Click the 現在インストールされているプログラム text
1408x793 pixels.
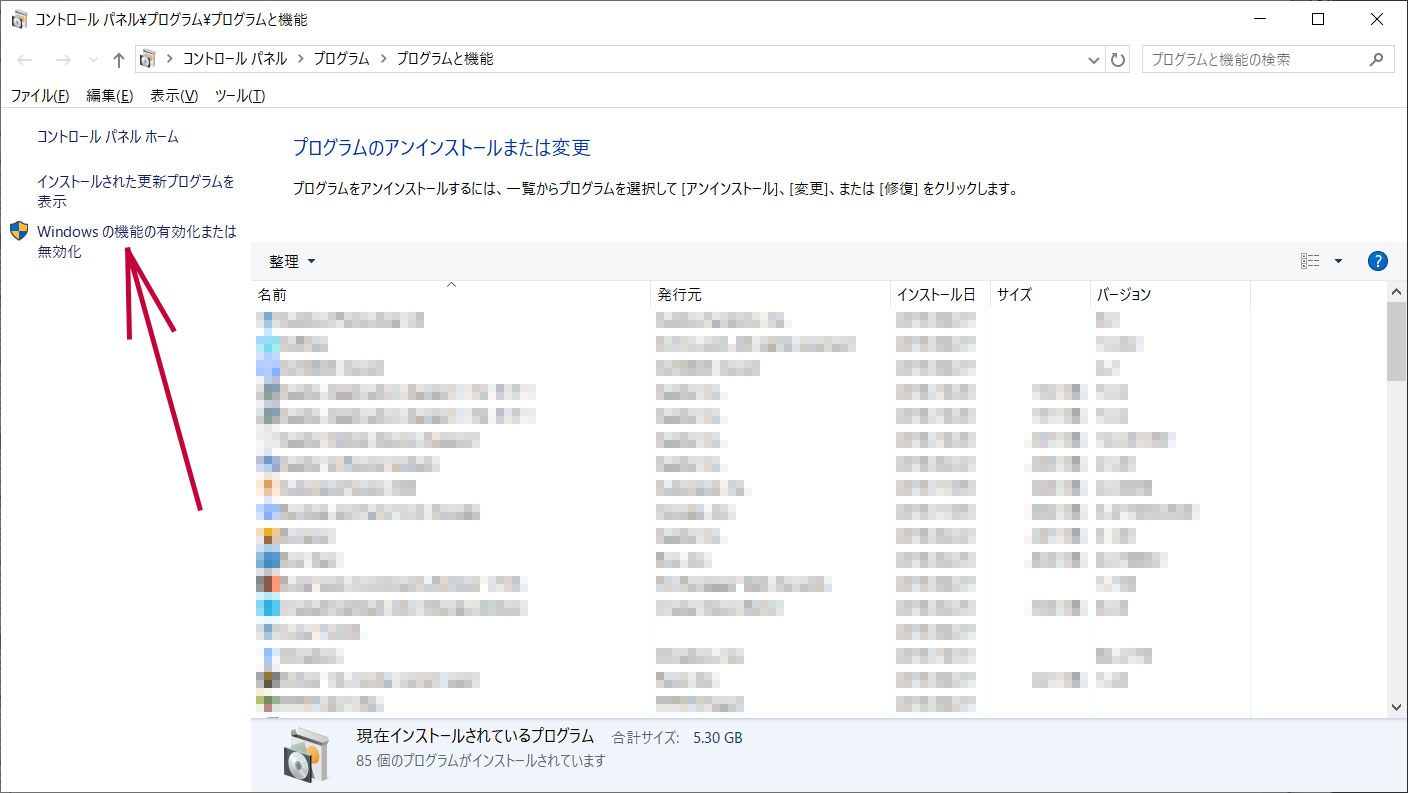pyautogui.click(x=475, y=737)
